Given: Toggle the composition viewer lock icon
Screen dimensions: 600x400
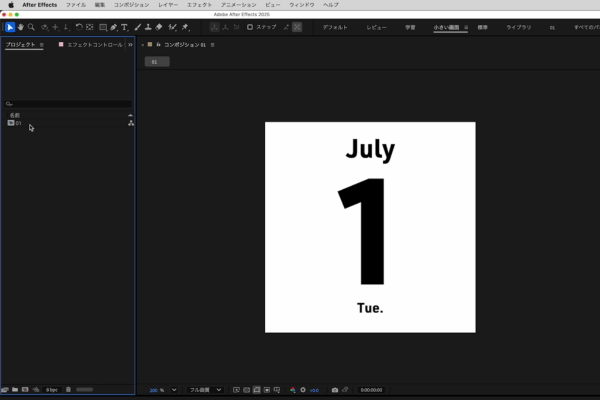Looking at the screenshot, I should click(158, 45).
